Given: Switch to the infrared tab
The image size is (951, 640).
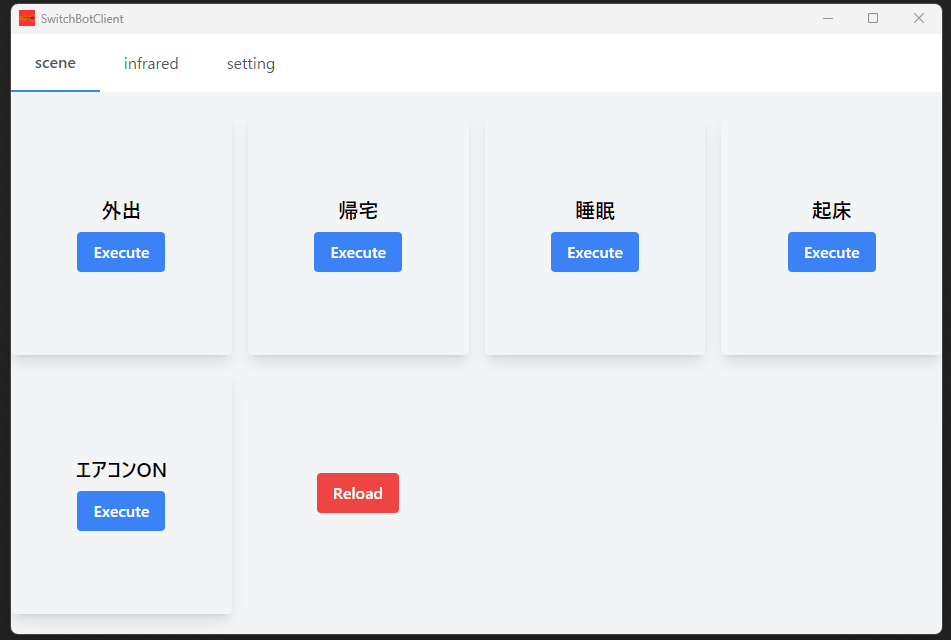Looking at the screenshot, I should click(x=150, y=63).
